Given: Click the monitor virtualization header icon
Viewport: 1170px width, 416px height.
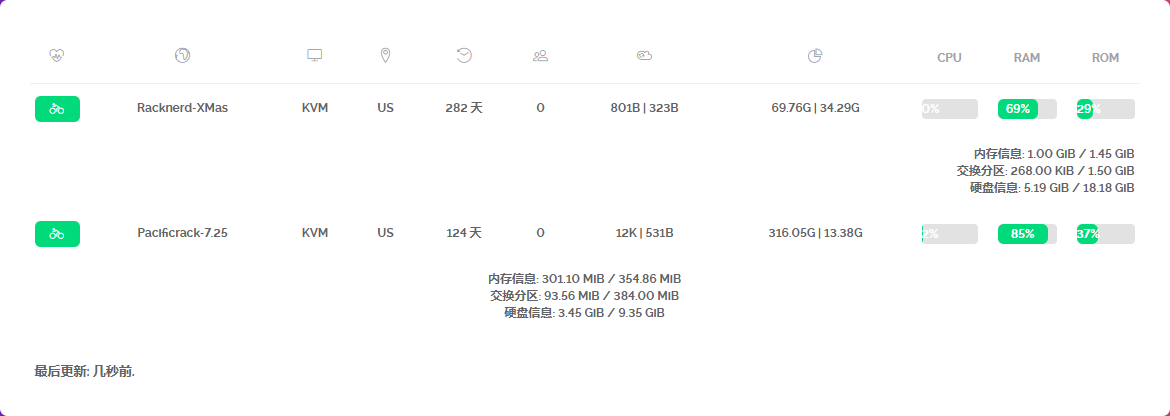Looking at the screenshot, I should pos(315,55).
